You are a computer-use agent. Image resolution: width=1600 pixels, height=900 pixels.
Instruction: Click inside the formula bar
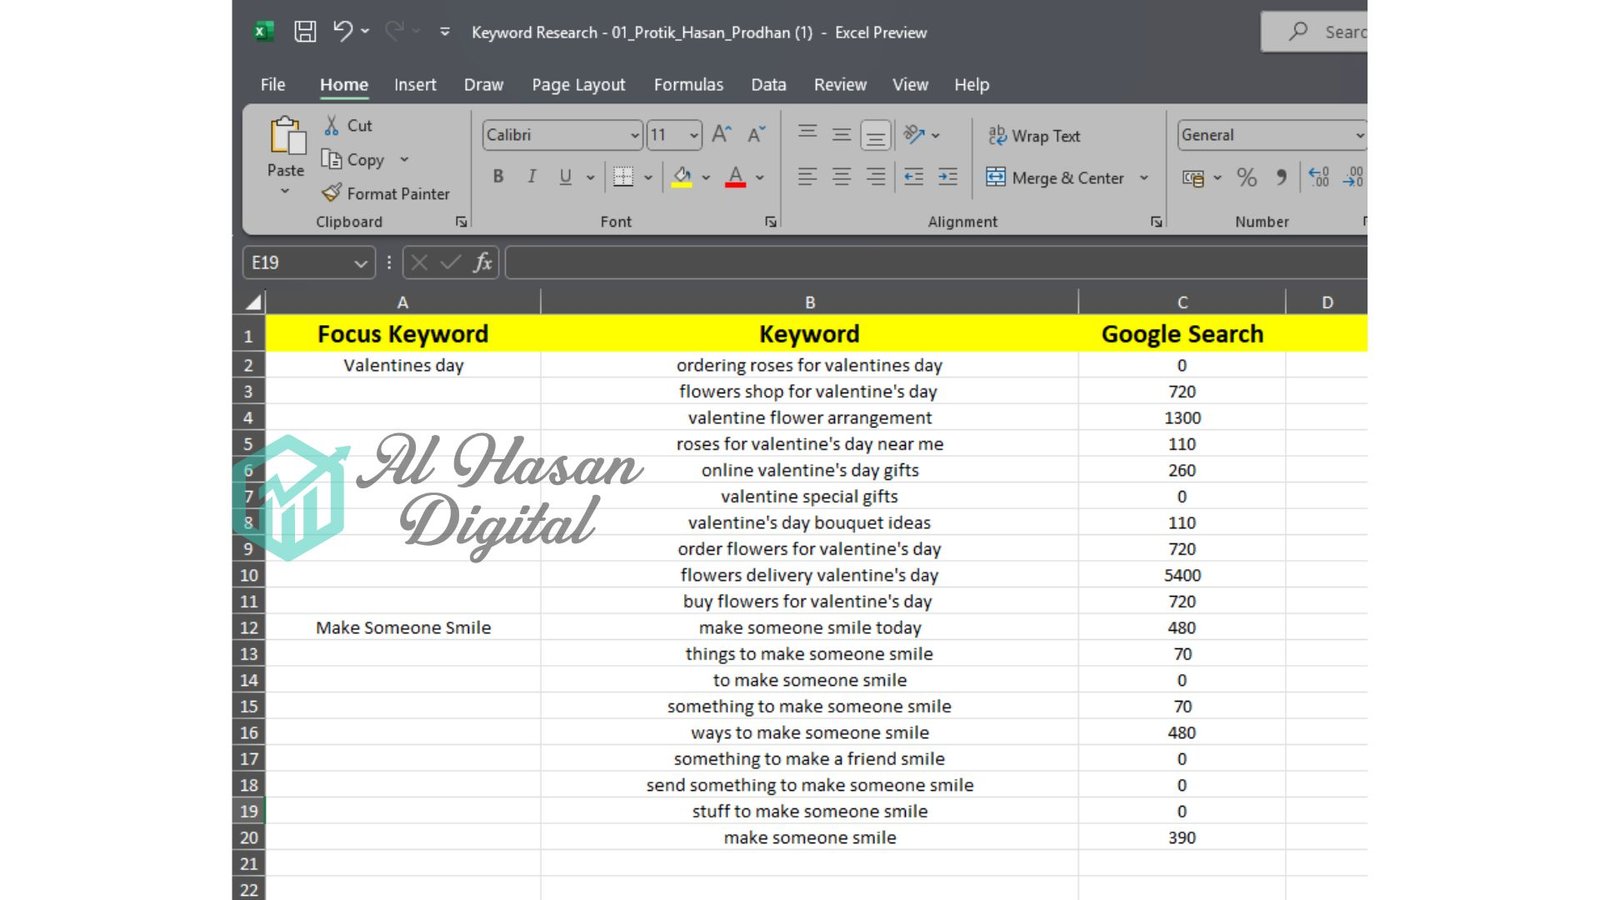(936, 263)
